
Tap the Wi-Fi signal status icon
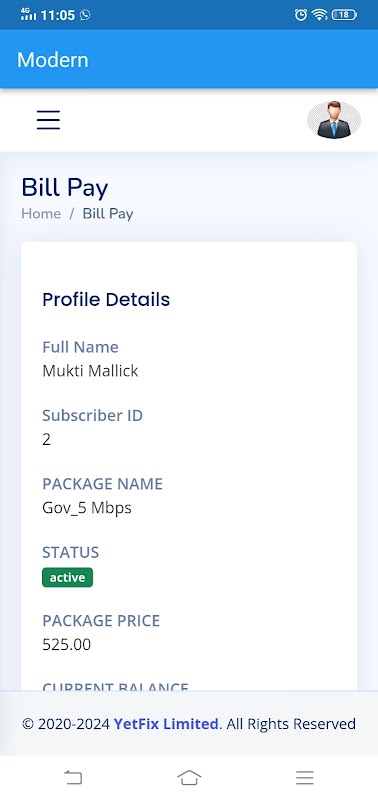tap(319, 15)
